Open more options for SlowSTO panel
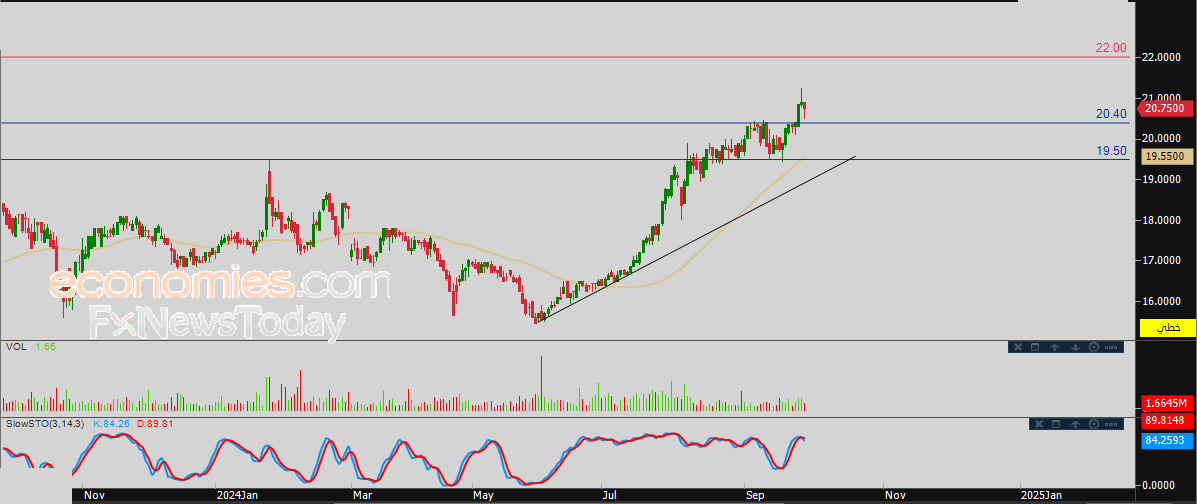 [1111, 424]
